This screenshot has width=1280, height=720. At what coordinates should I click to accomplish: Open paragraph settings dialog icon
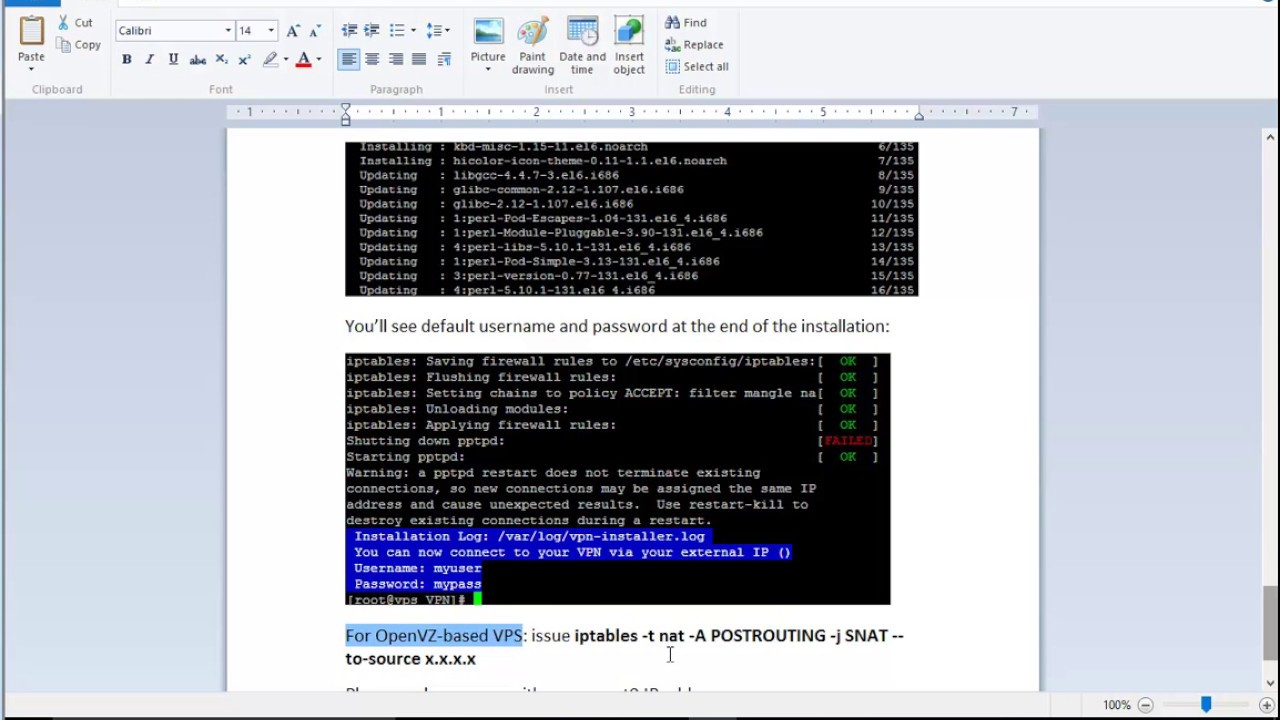[x=444, y=60]
